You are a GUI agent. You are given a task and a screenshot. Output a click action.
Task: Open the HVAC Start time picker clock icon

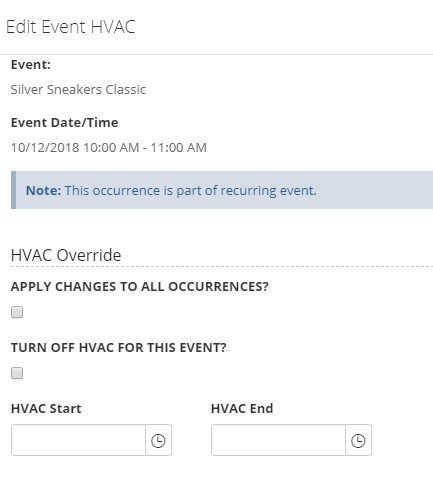158,440
